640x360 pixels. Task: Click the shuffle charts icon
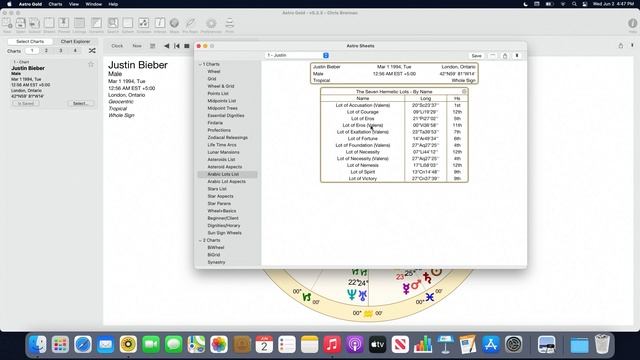(x=92, y=51)
